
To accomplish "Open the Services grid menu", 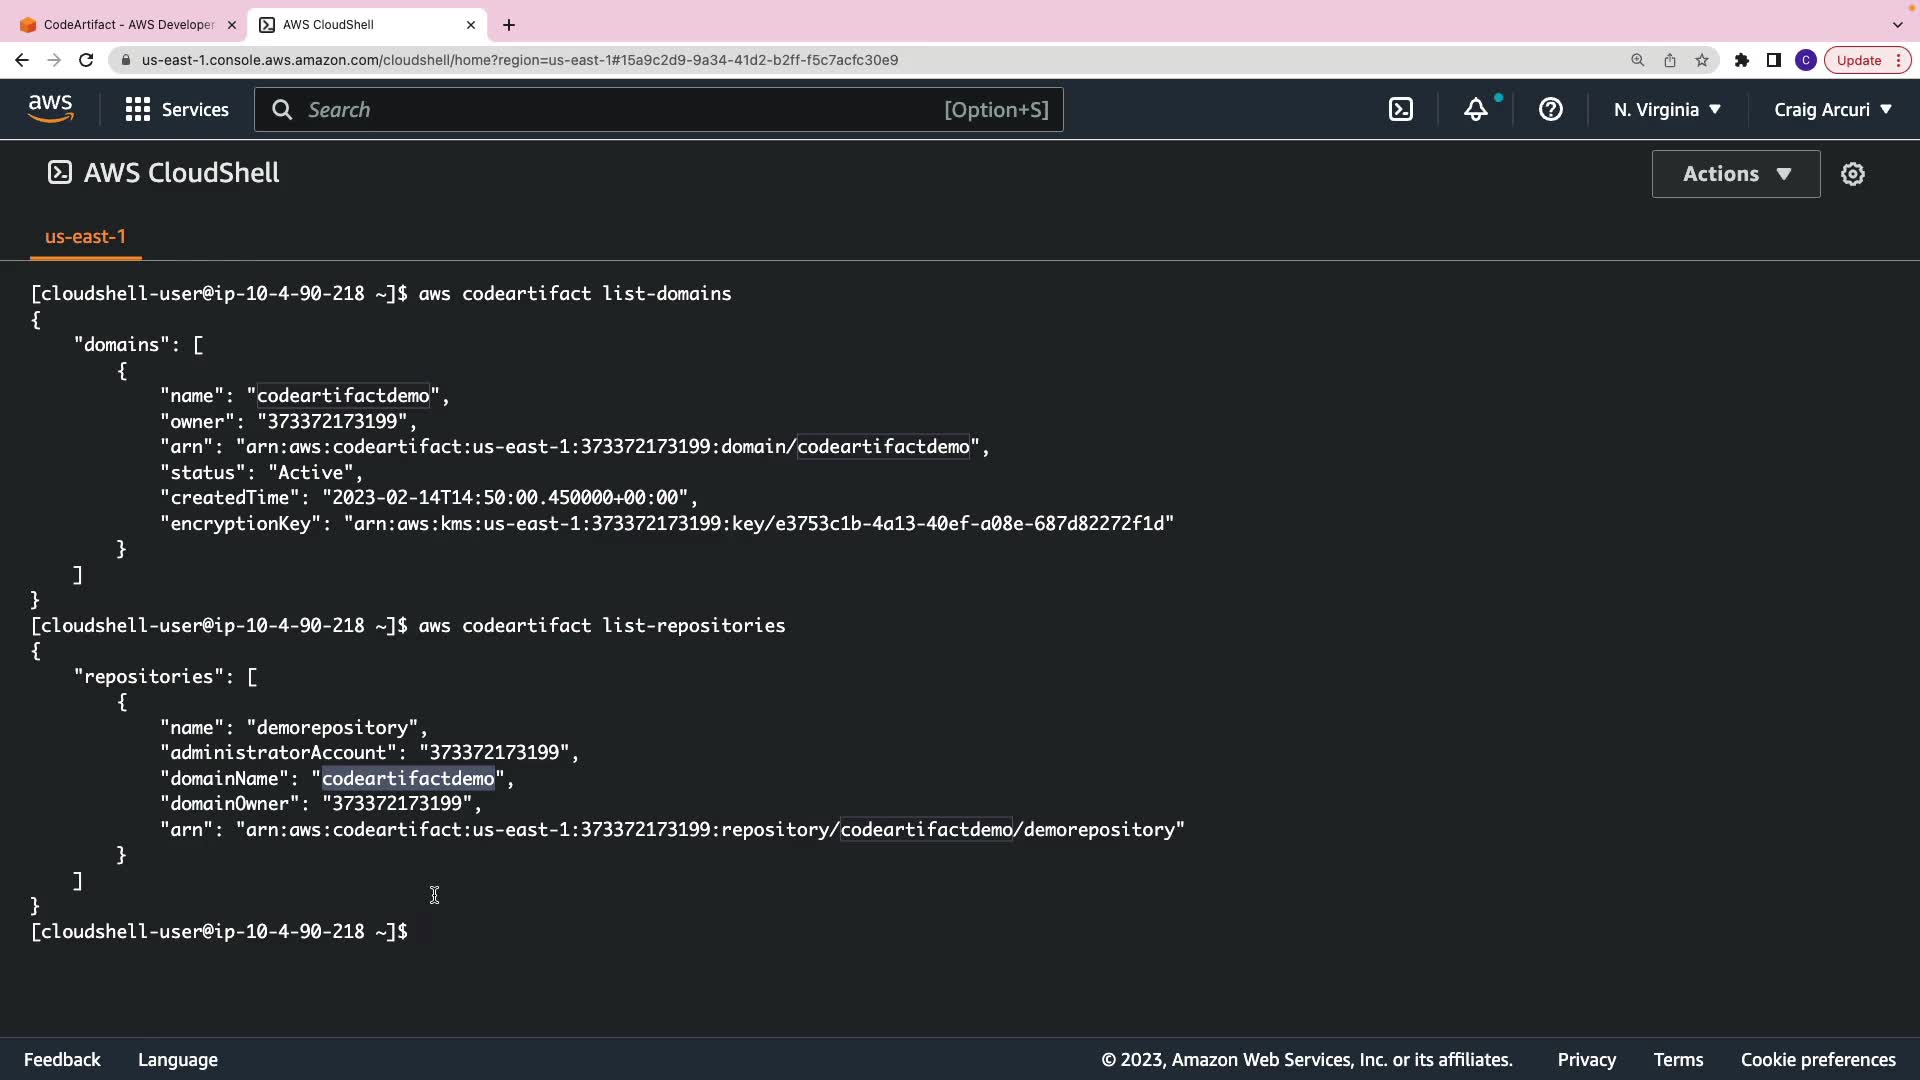I will 177,110.
